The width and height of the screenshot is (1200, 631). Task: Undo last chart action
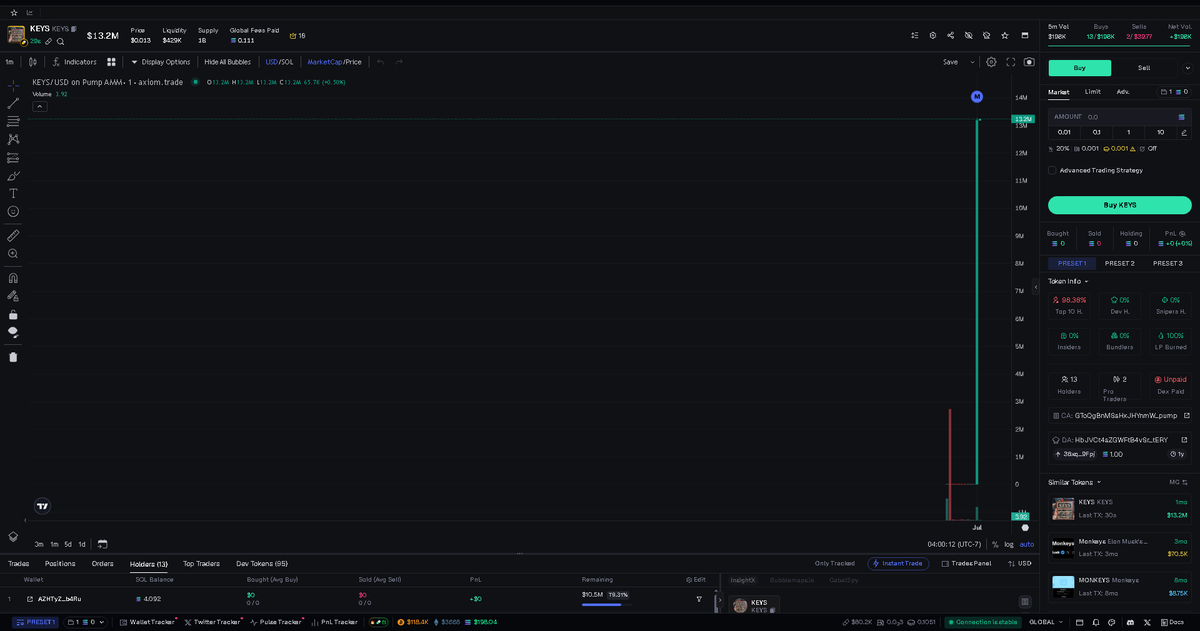tap(380, 62)
